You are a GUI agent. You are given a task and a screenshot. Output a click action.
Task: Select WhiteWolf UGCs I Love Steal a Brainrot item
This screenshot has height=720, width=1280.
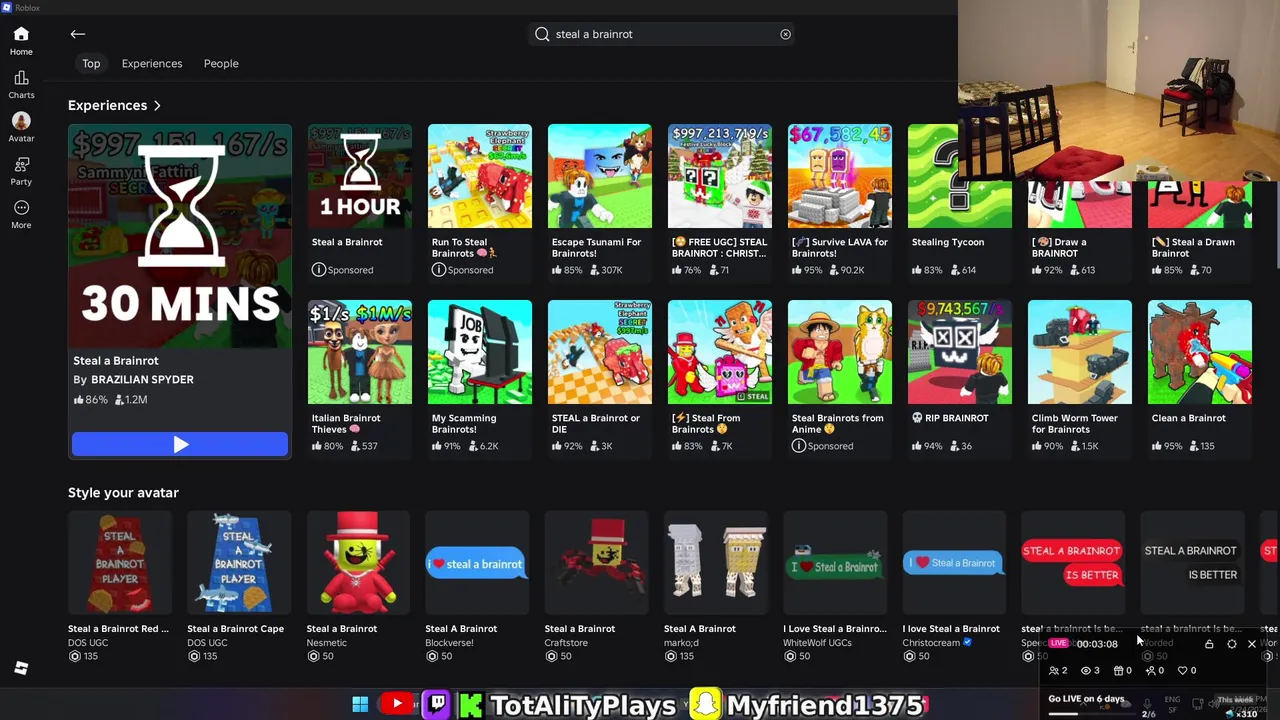click(835, 563)
